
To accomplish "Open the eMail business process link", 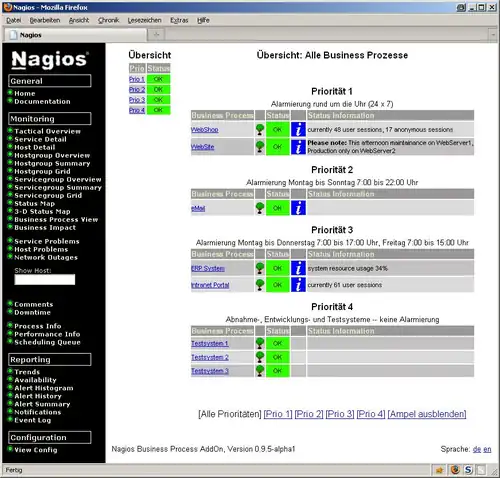I will (x=198, y=208).
